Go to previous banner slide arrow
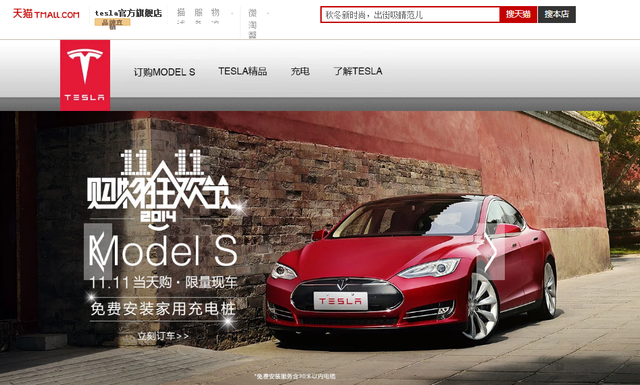The height and width of the screenshot is (385, 640). pos(98,251)
